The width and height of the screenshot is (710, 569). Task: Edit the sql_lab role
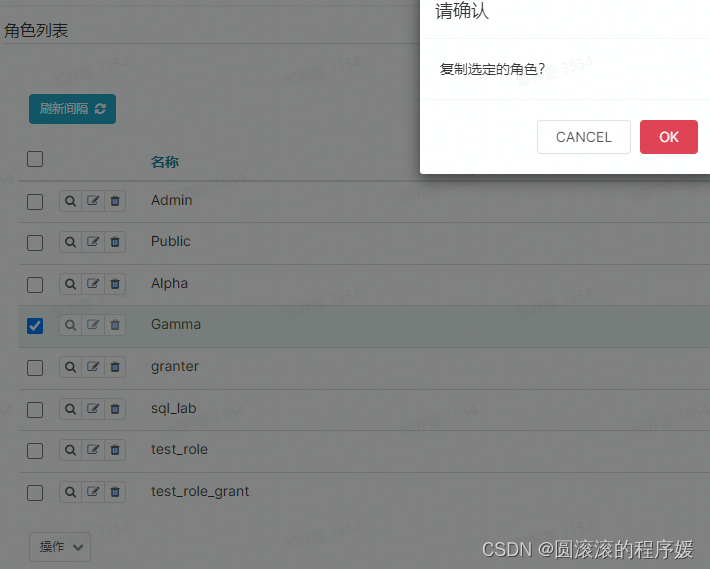(93, 409)
